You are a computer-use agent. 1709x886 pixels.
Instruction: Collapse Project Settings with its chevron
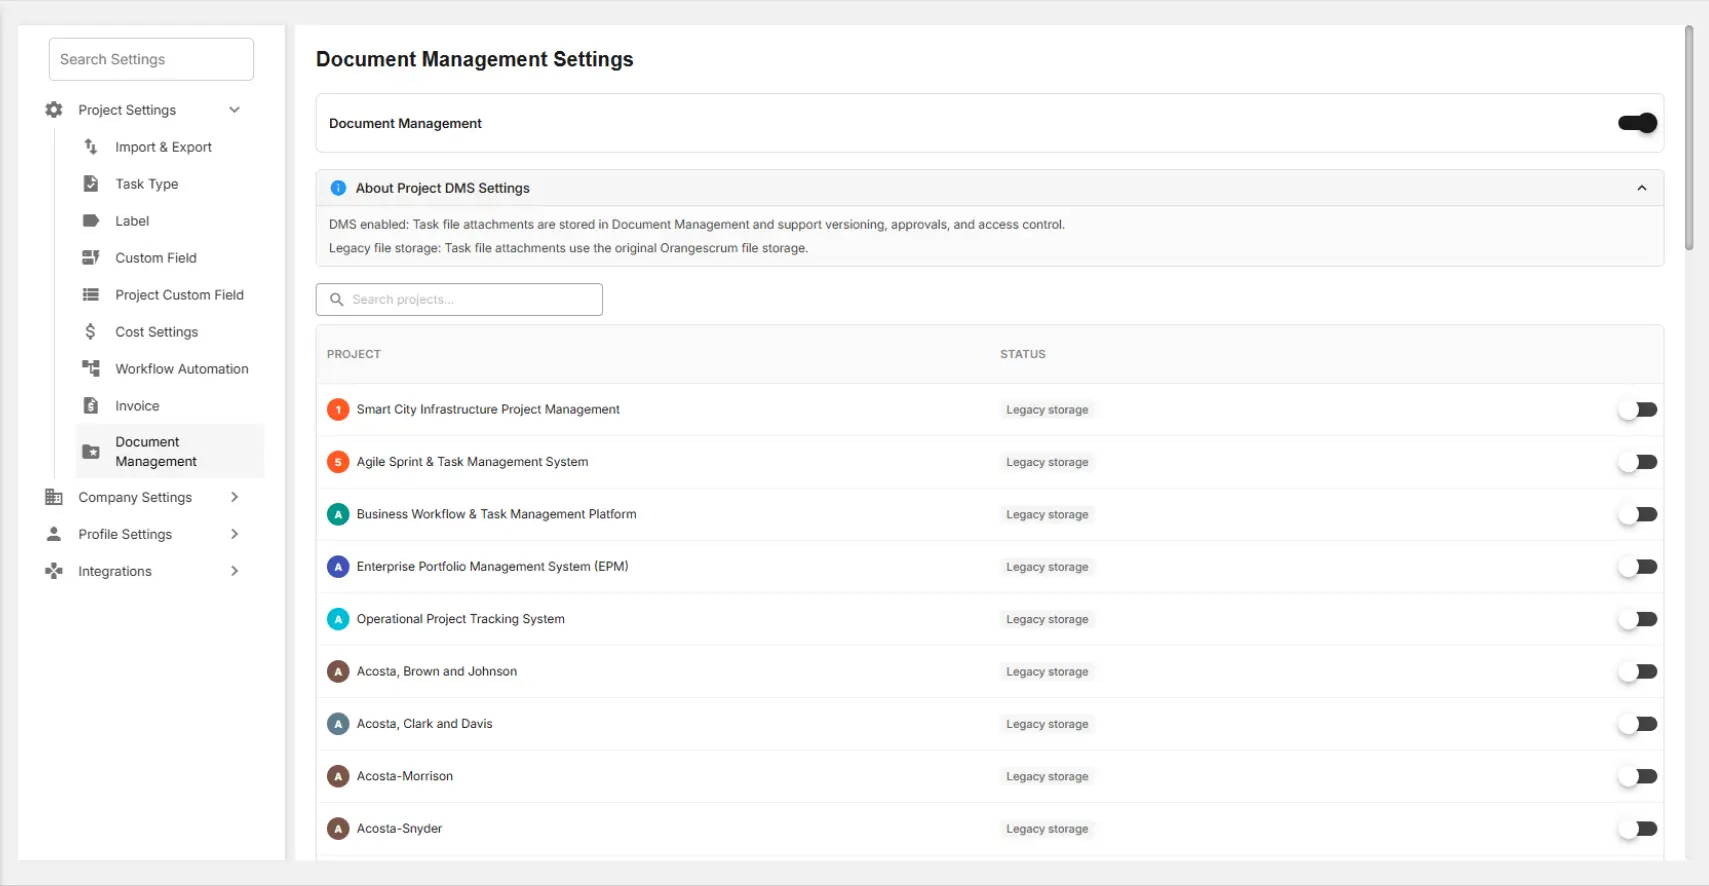pyautogui.click(x=234, y=110)
